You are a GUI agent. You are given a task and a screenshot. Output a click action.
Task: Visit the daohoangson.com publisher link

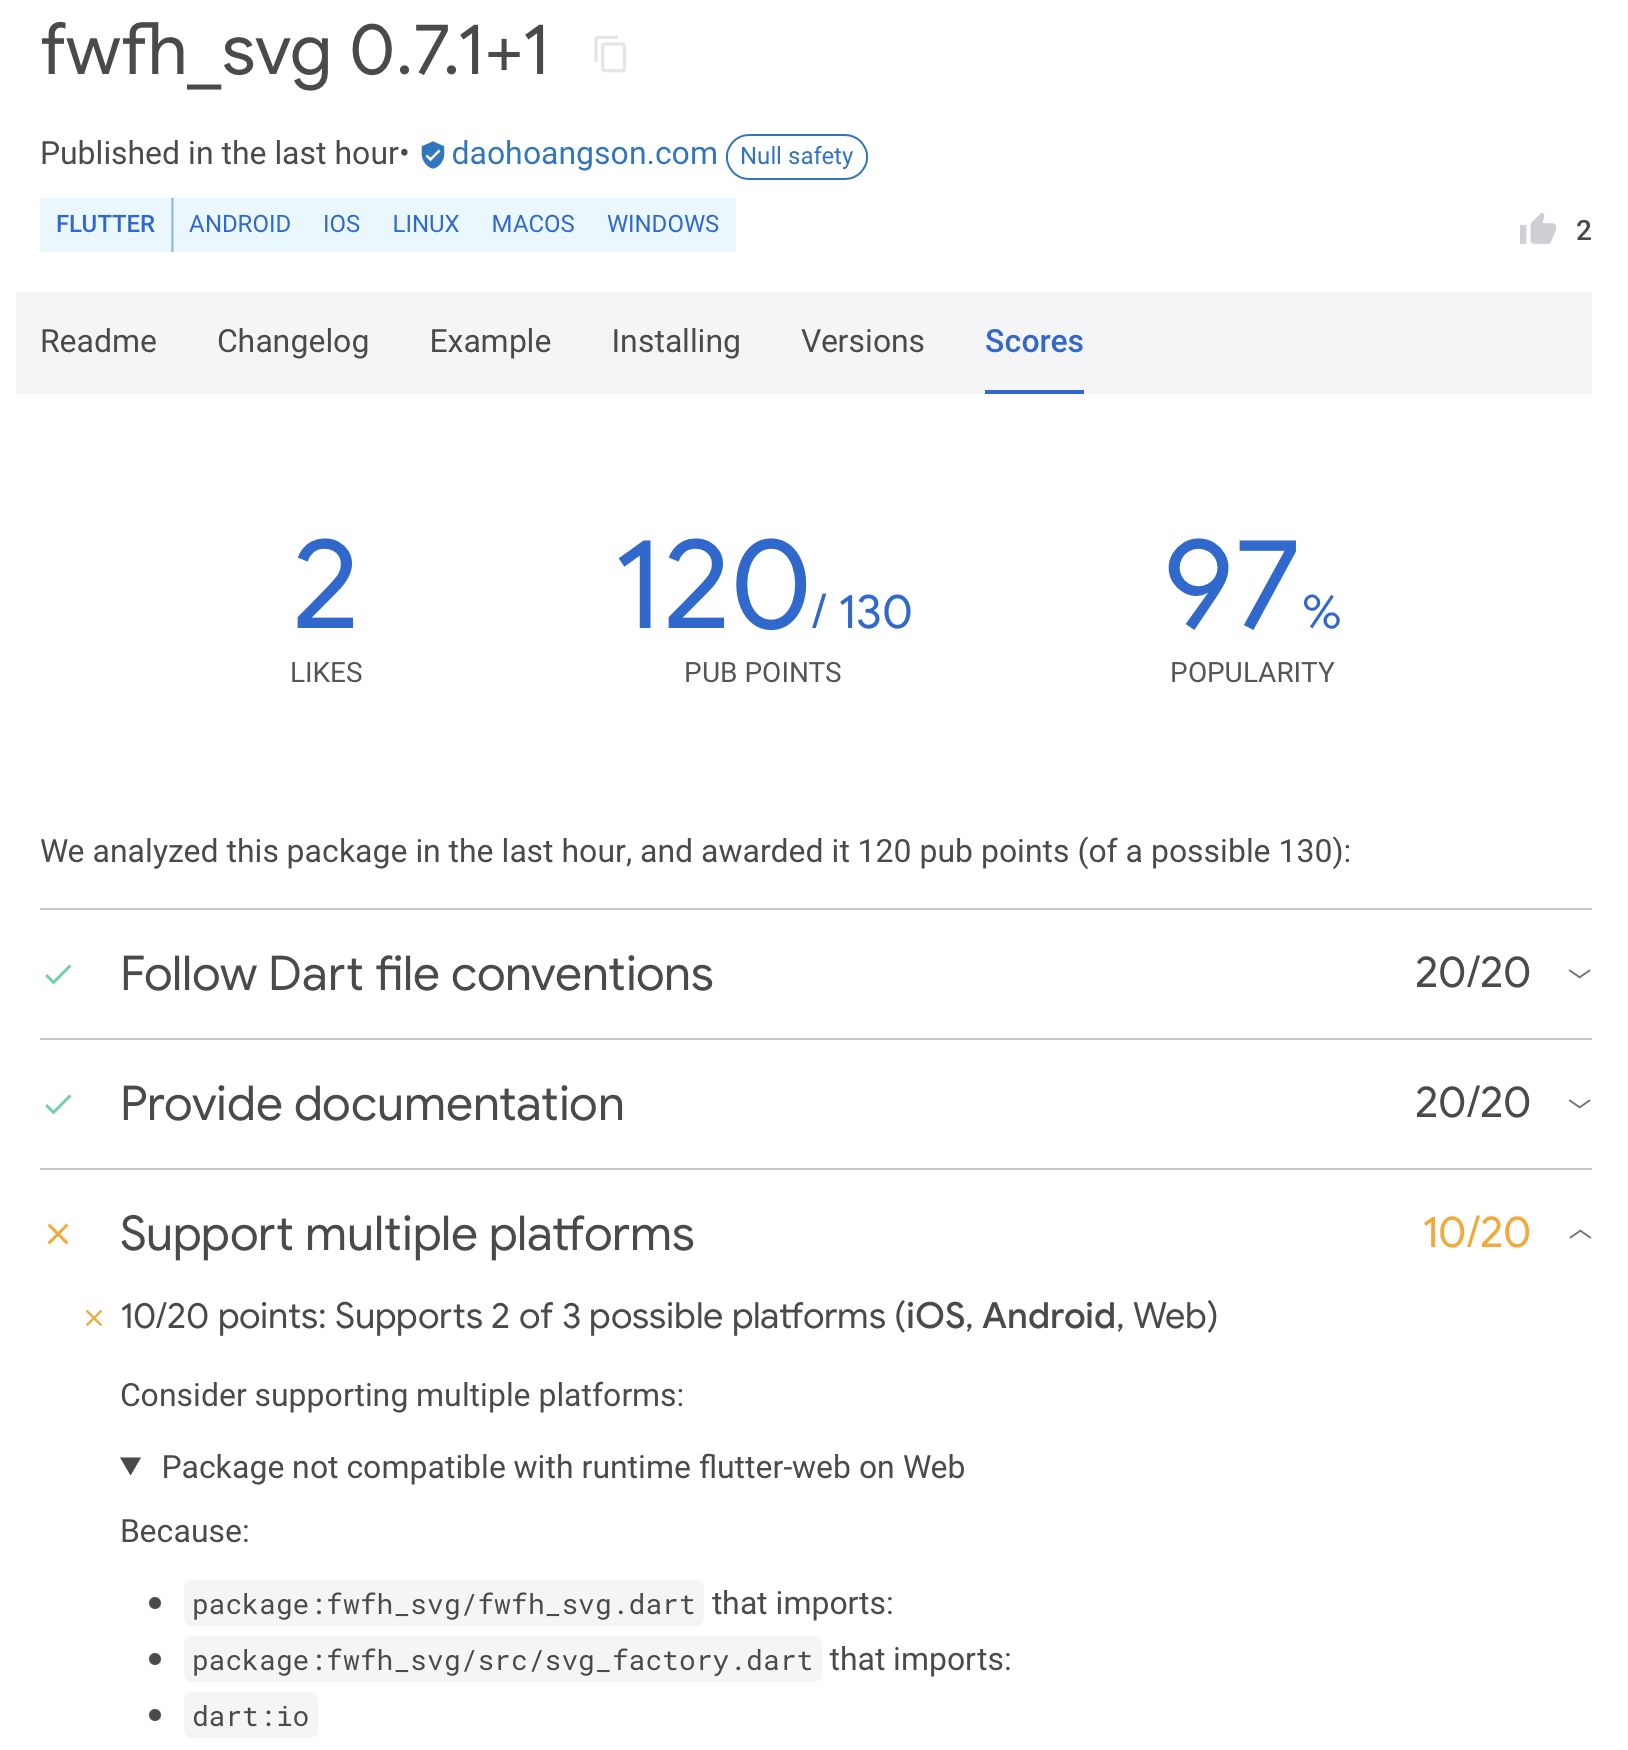coord(584,152)
